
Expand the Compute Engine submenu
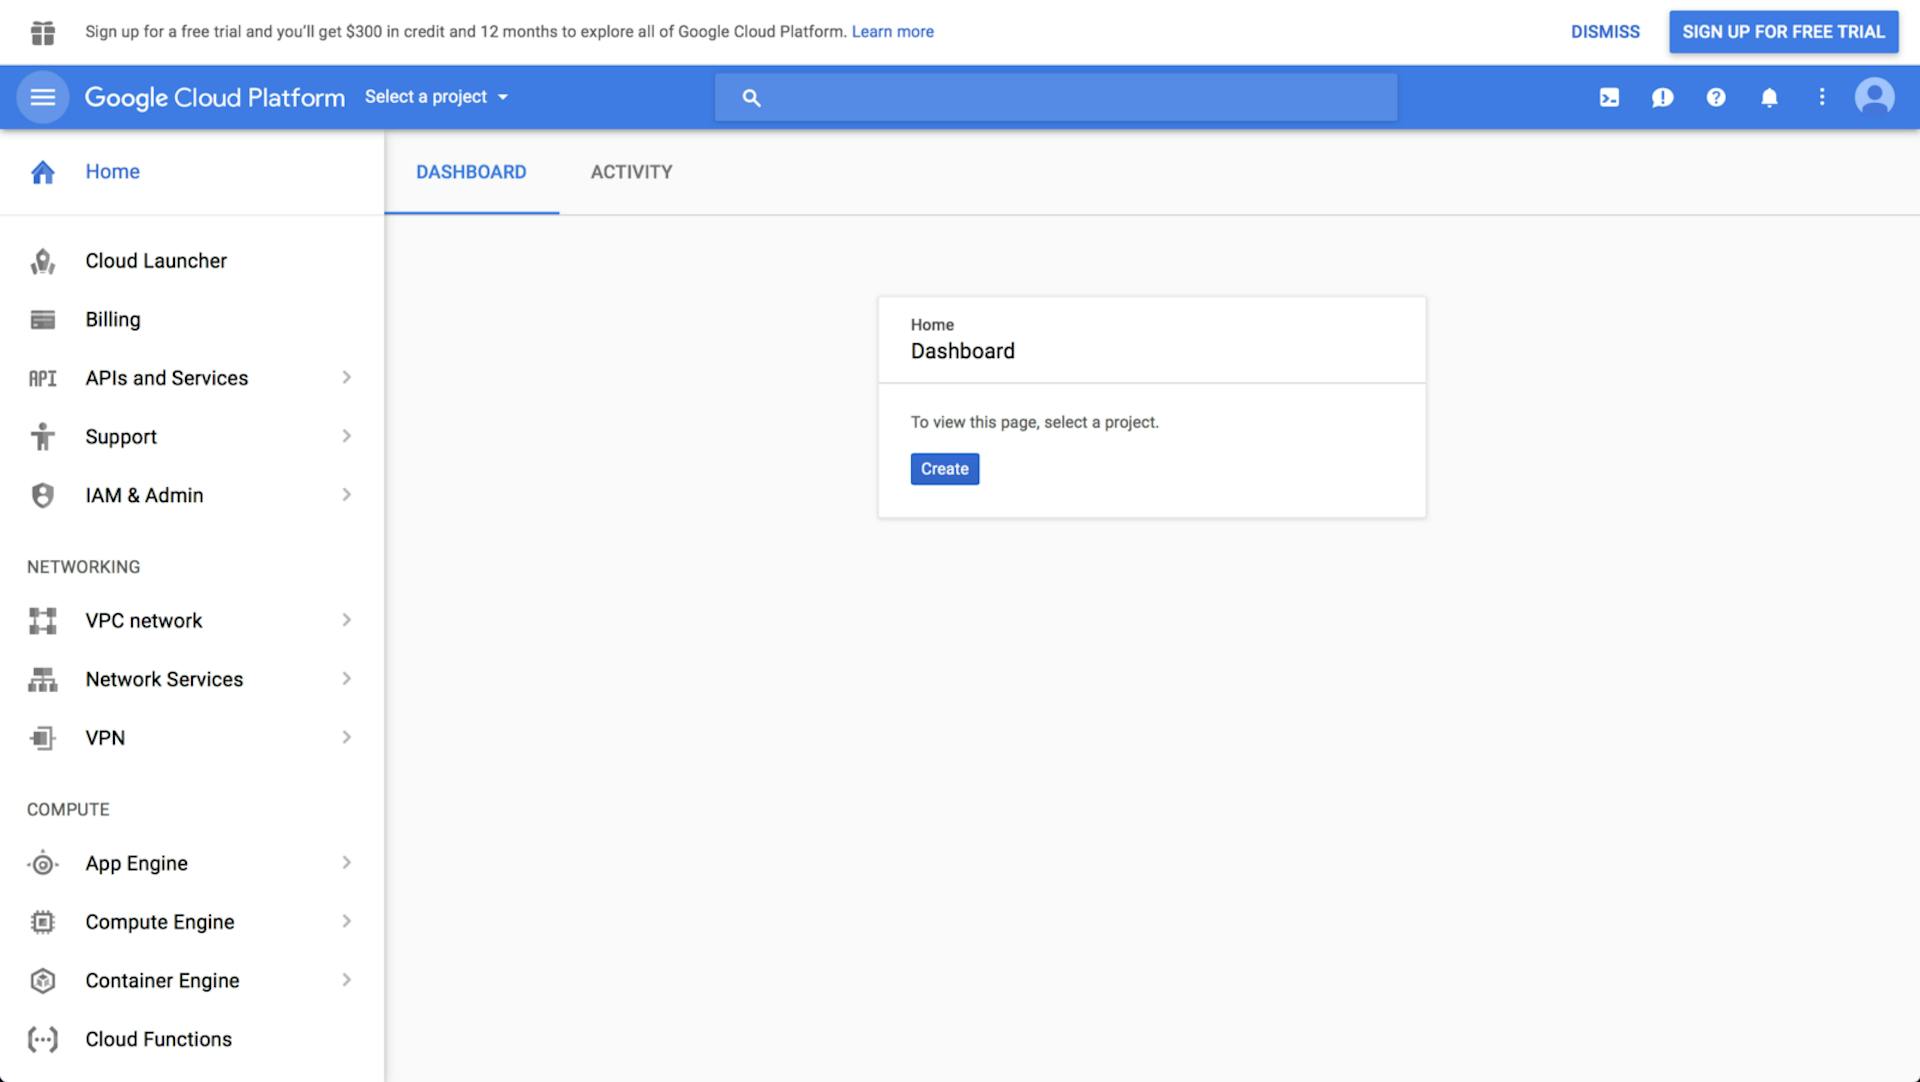click(347, 921)
